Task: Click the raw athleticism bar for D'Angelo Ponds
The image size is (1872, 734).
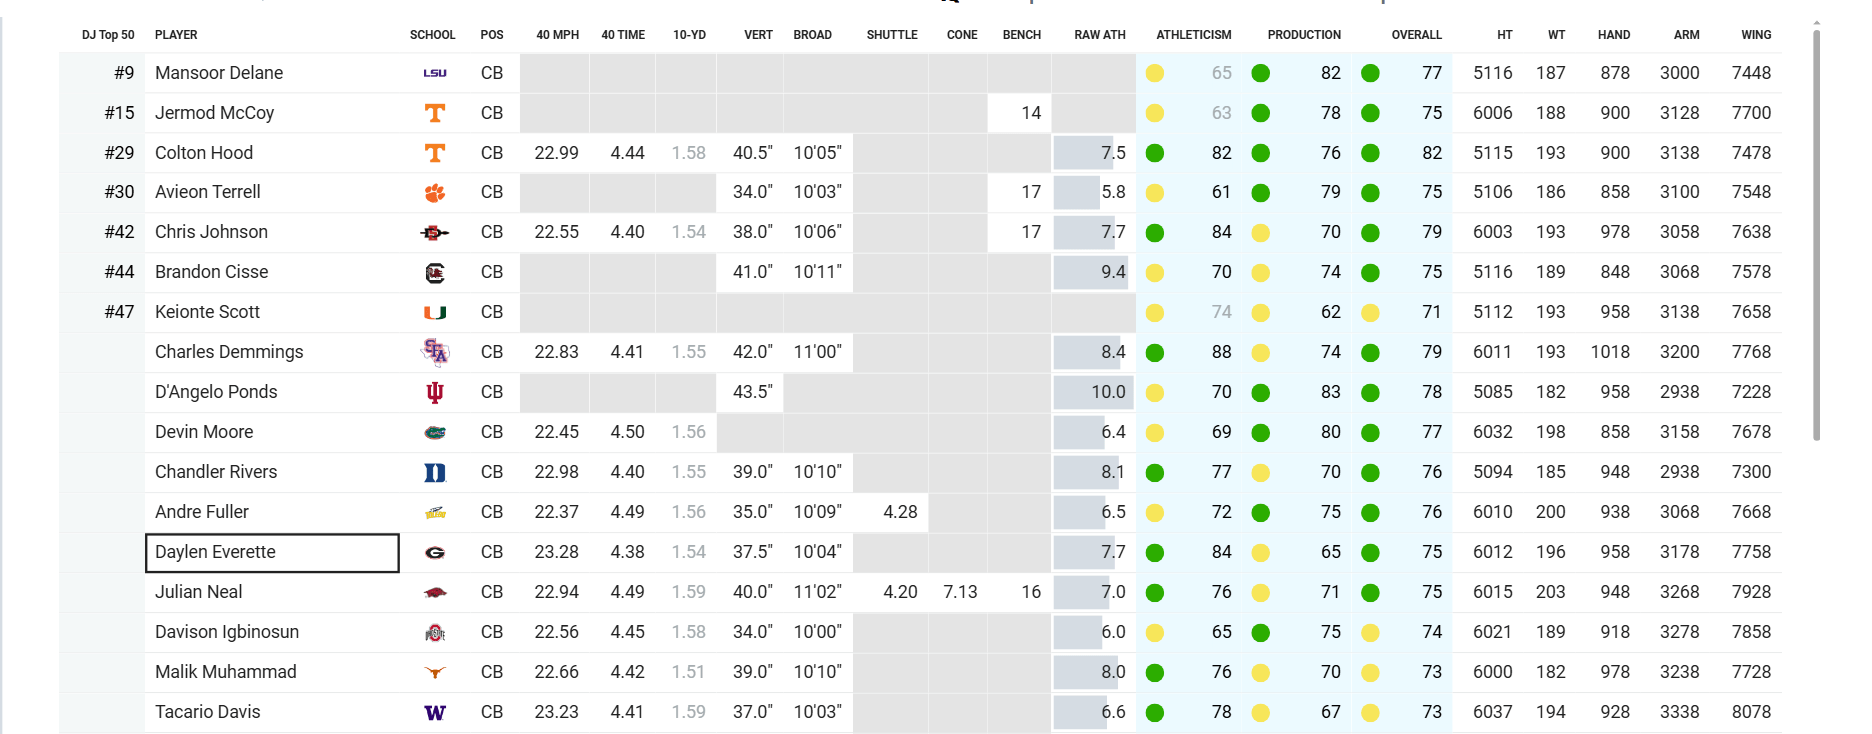Action: 1092,392
